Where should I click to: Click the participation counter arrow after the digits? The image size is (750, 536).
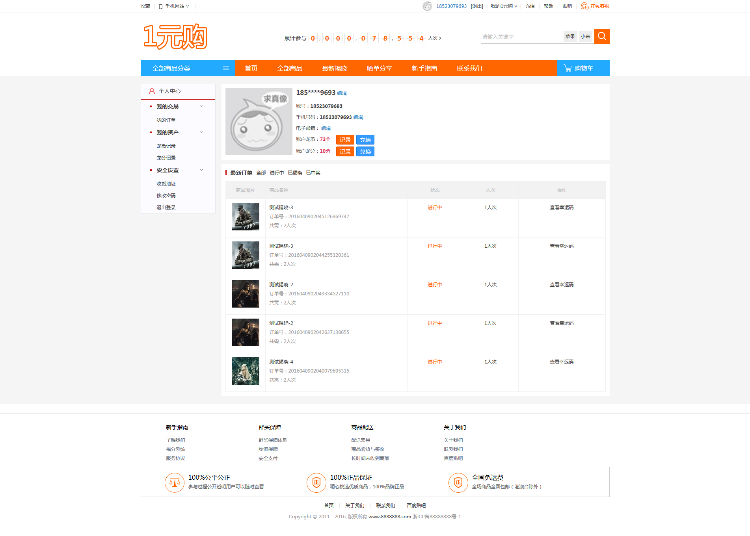point(440,38)
